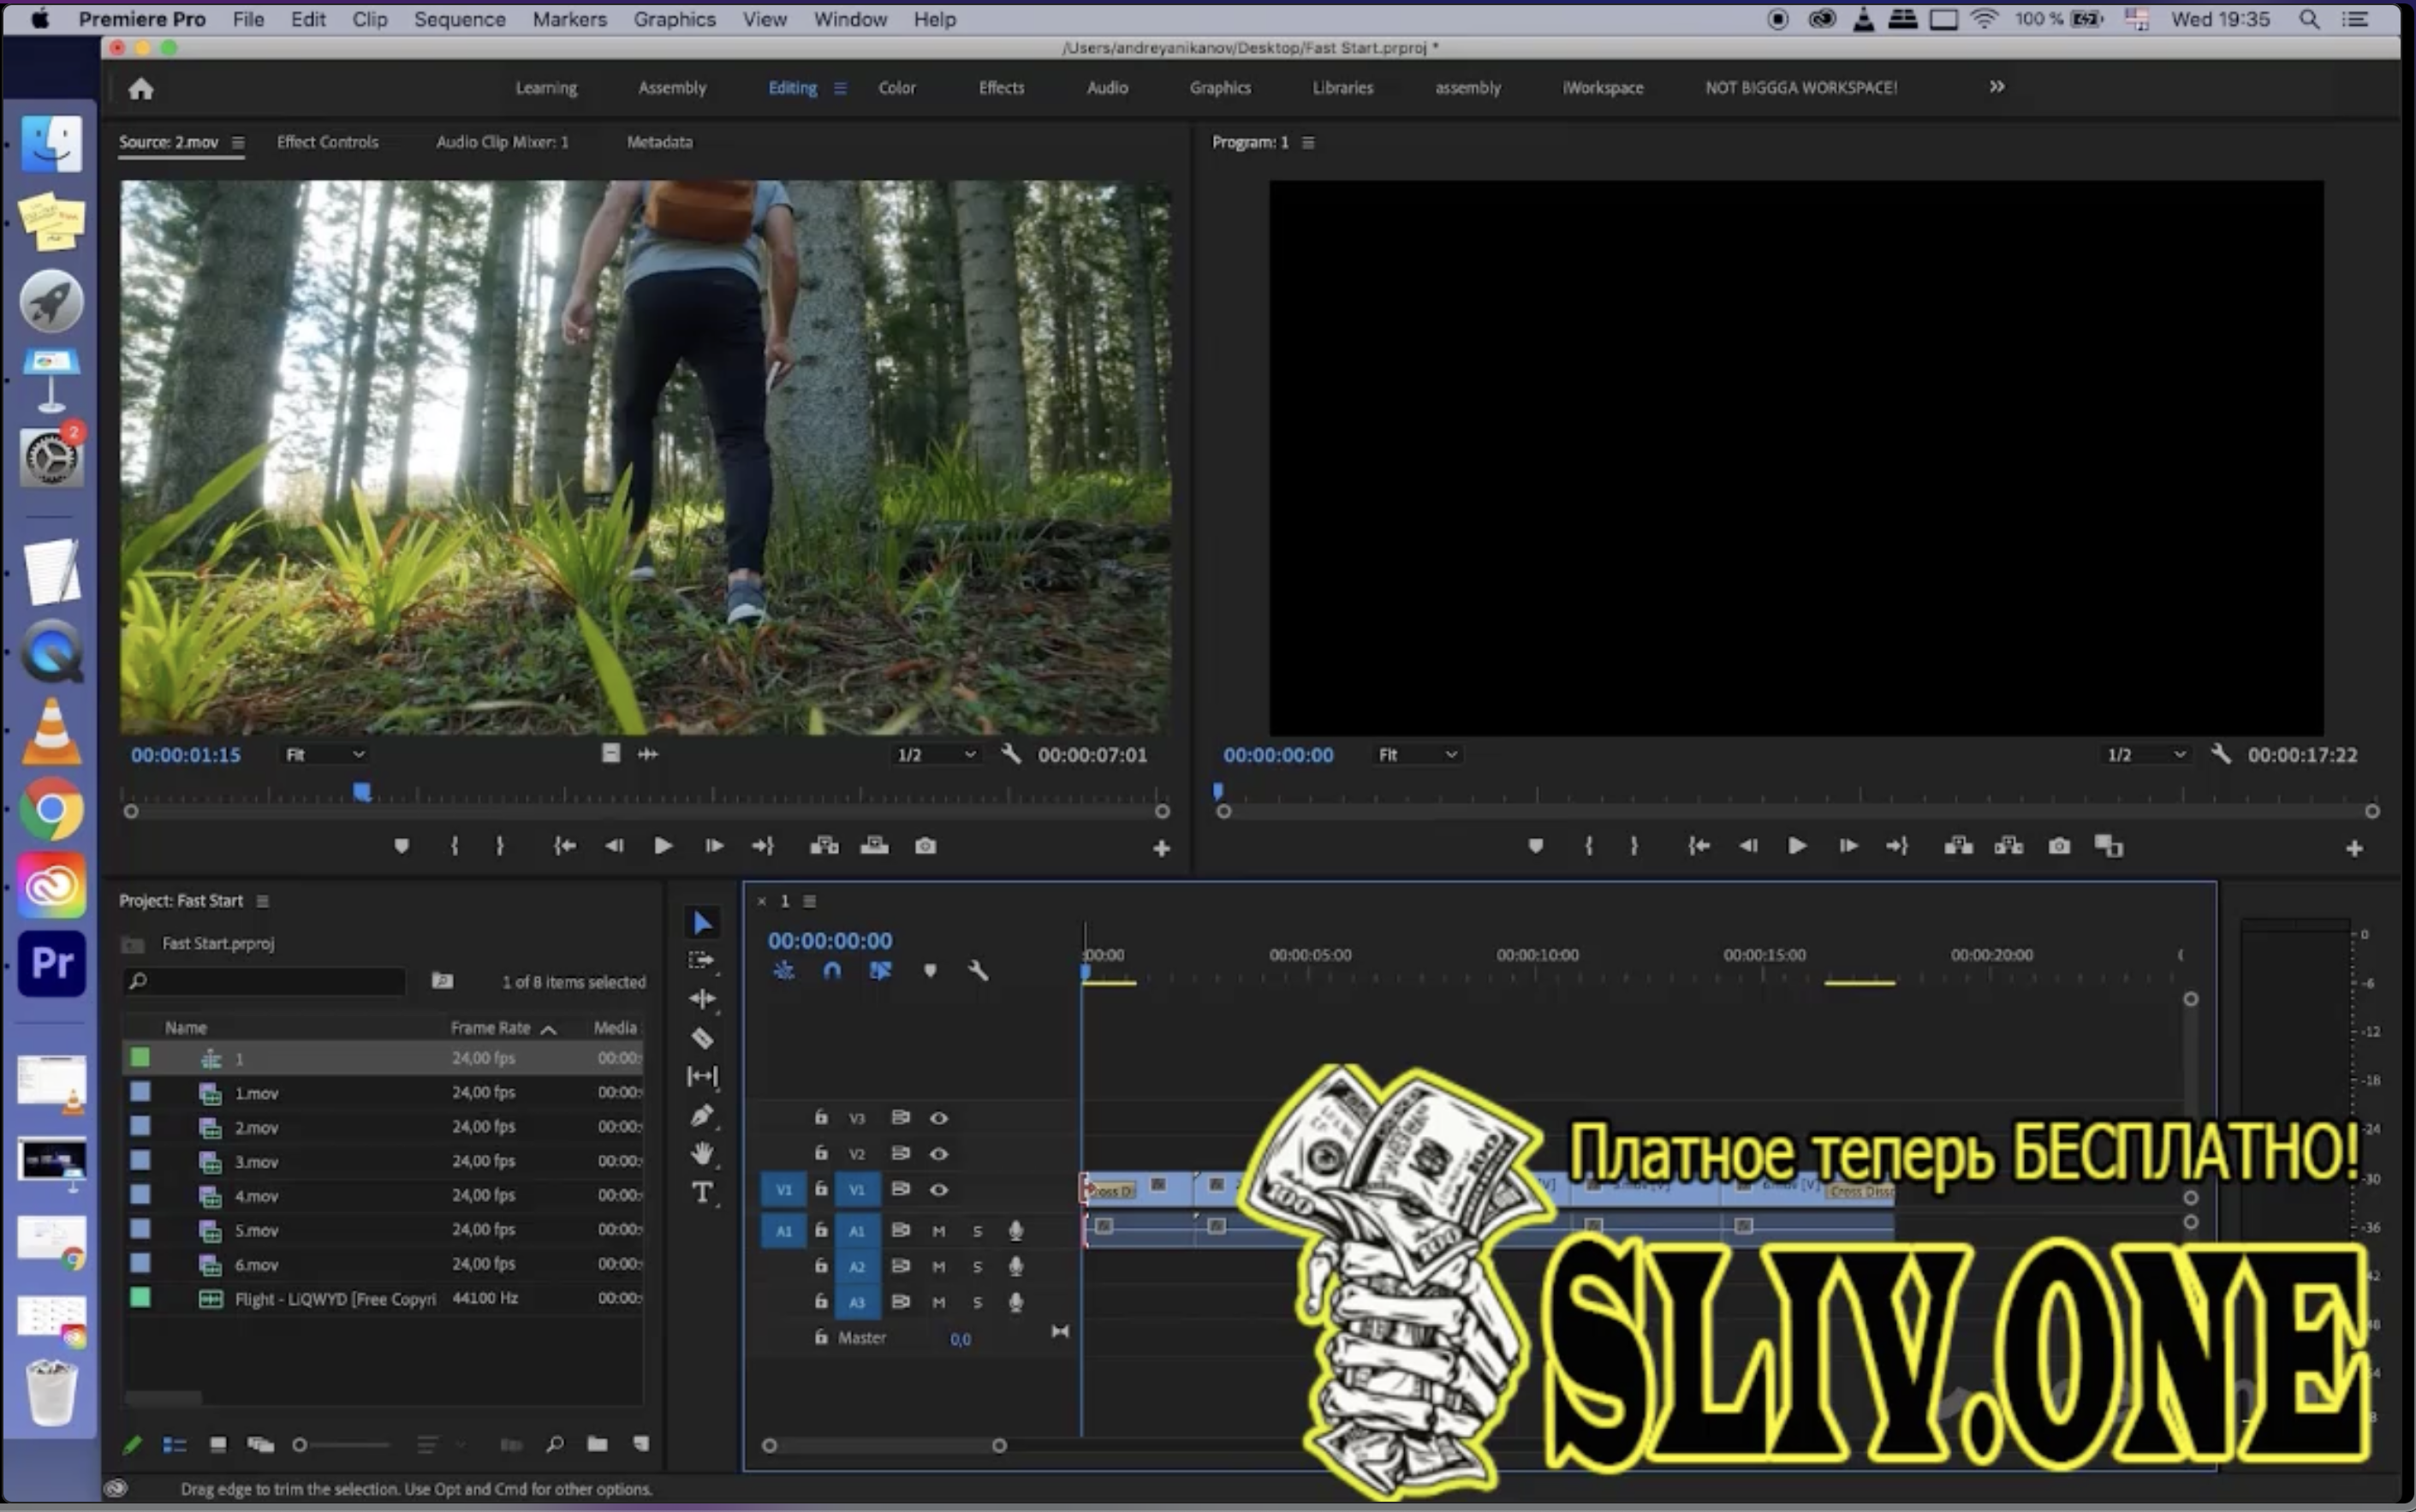2416x1512 pixels.
Task: Sort Project panel by Frame Rate
Action: [490, 1027]
